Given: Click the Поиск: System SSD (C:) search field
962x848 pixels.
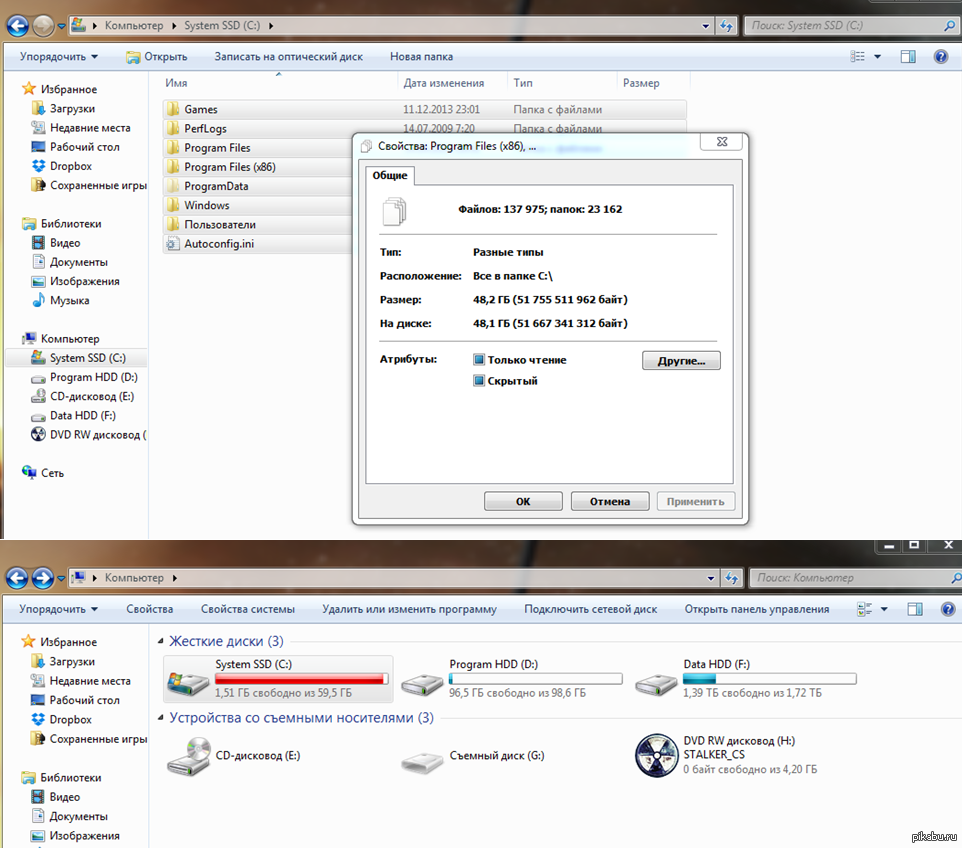Looking at the screenshot, I should point(840,25).
